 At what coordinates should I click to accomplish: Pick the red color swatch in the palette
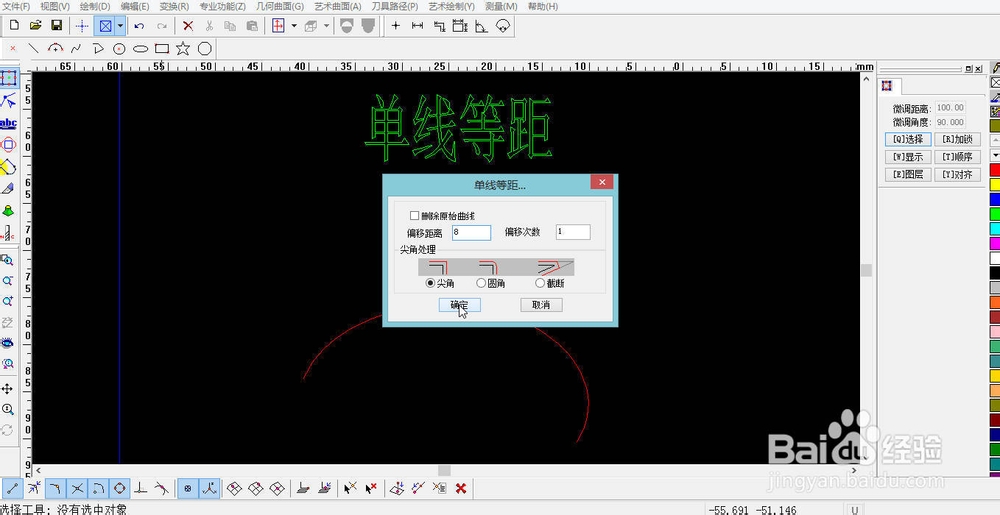(994, 170)
